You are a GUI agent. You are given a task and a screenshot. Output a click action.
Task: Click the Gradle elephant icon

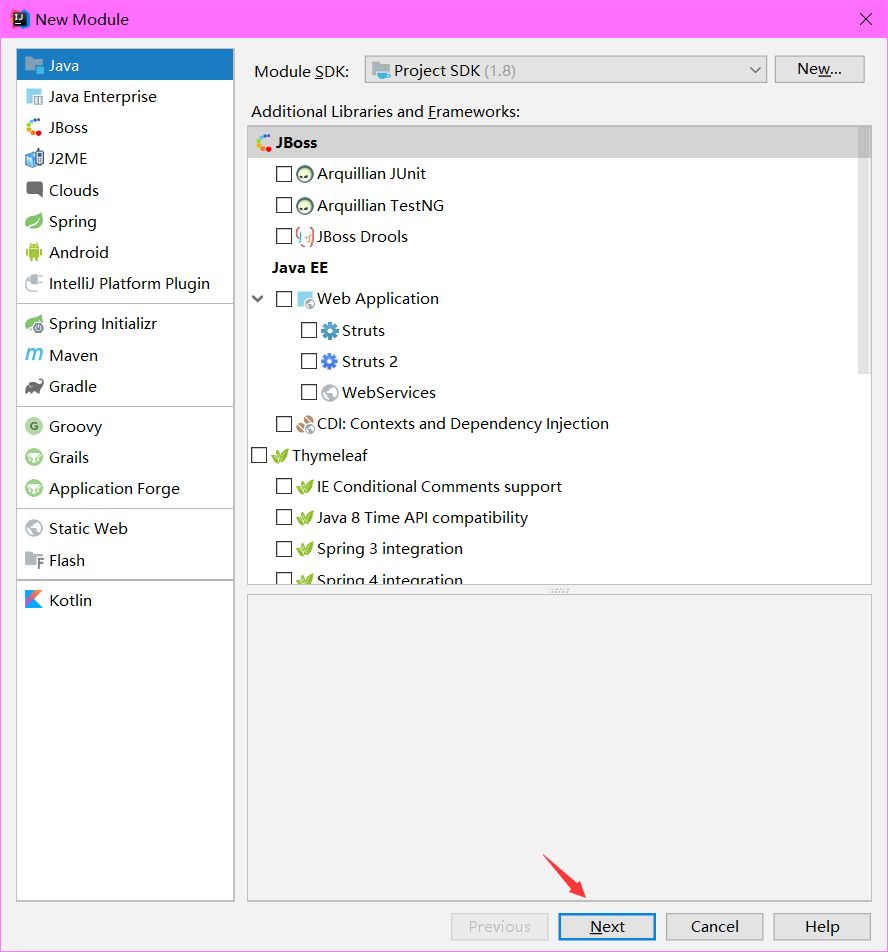click(34, 386)
